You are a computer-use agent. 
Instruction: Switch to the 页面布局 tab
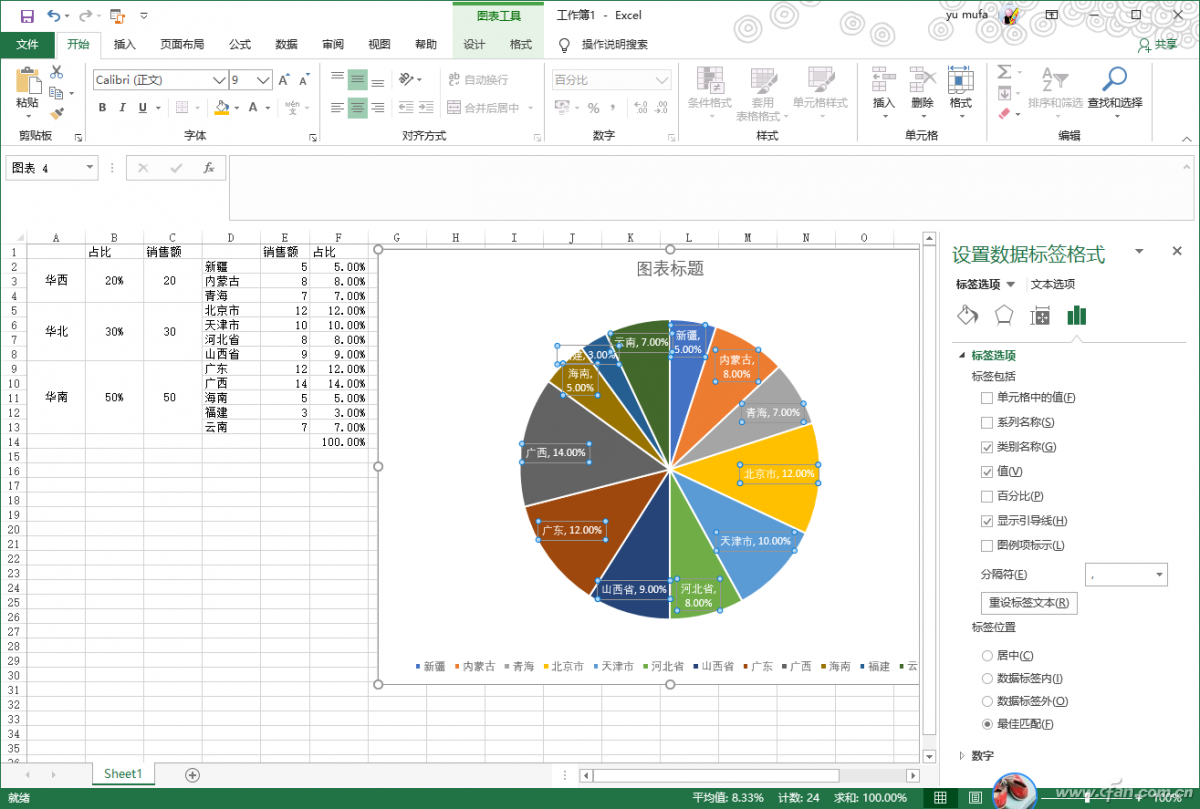pos(182,45)
